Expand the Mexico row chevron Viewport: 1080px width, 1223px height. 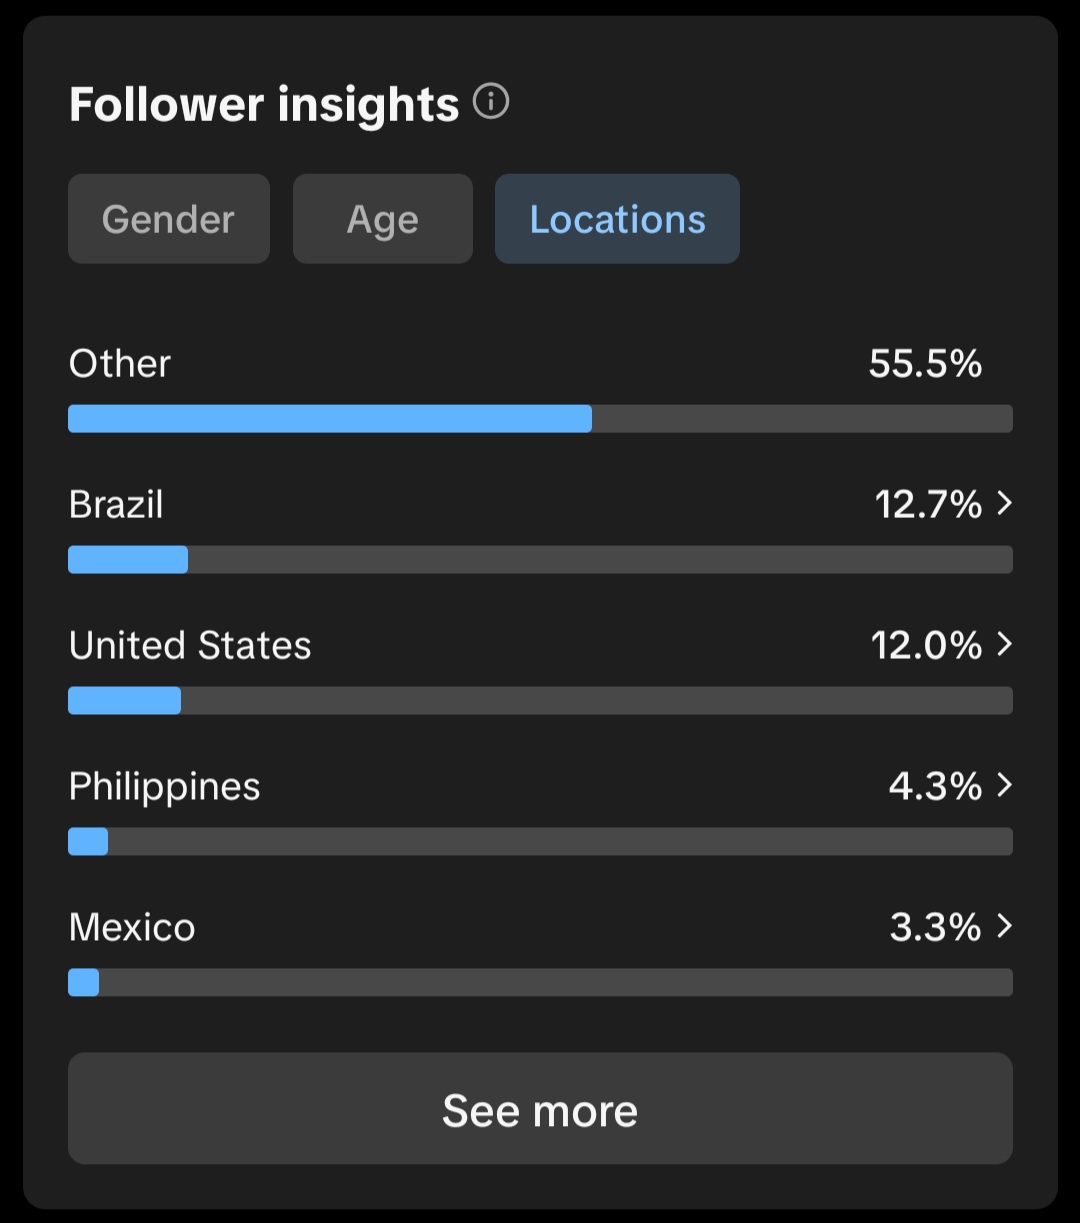1005,927
